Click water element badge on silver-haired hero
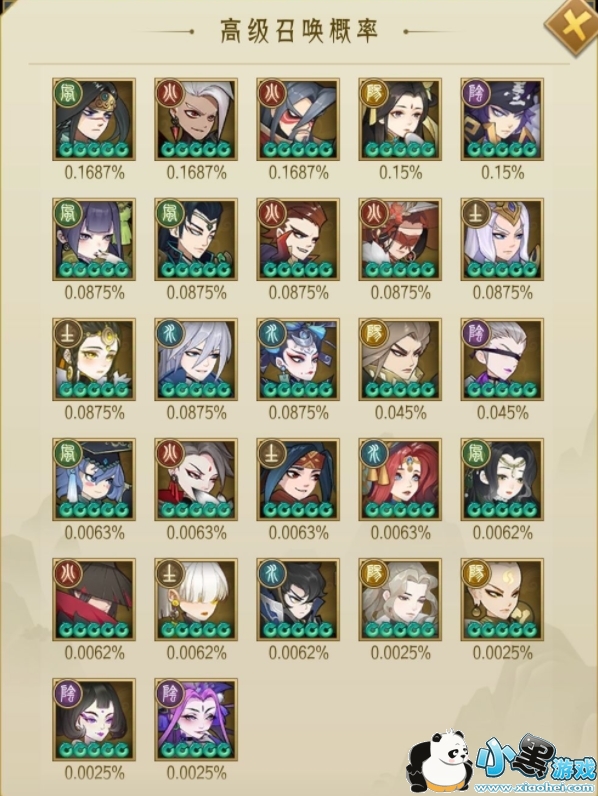 170,334
